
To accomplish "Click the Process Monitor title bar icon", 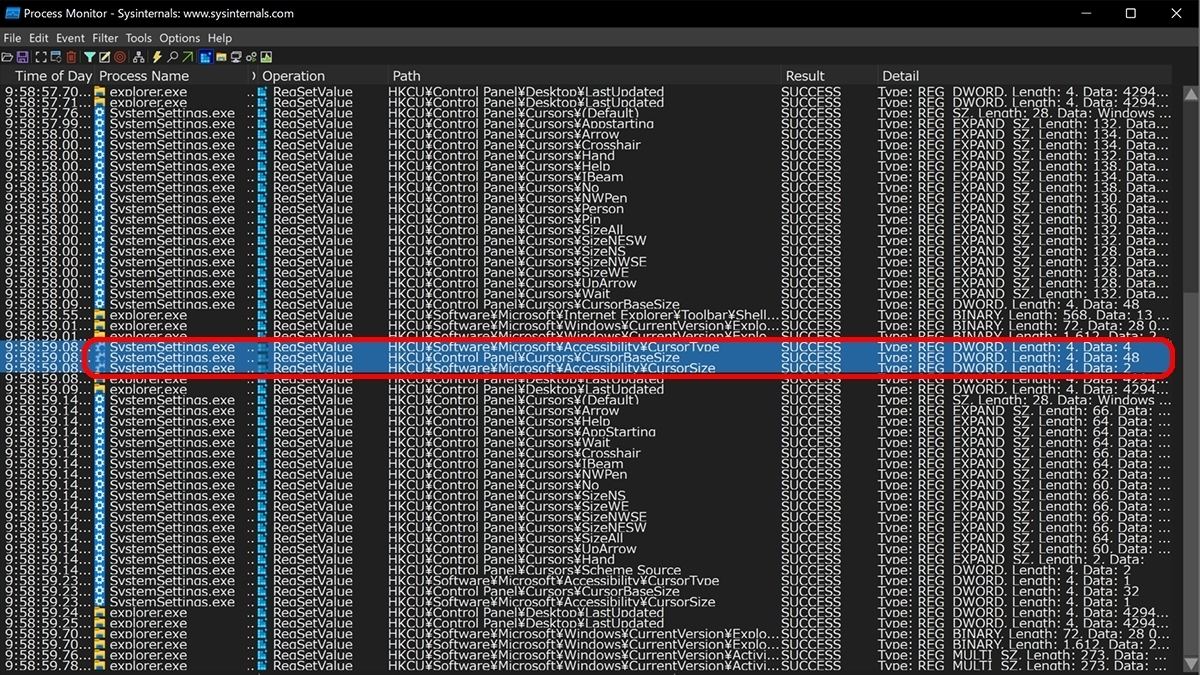I will (13, 13).
